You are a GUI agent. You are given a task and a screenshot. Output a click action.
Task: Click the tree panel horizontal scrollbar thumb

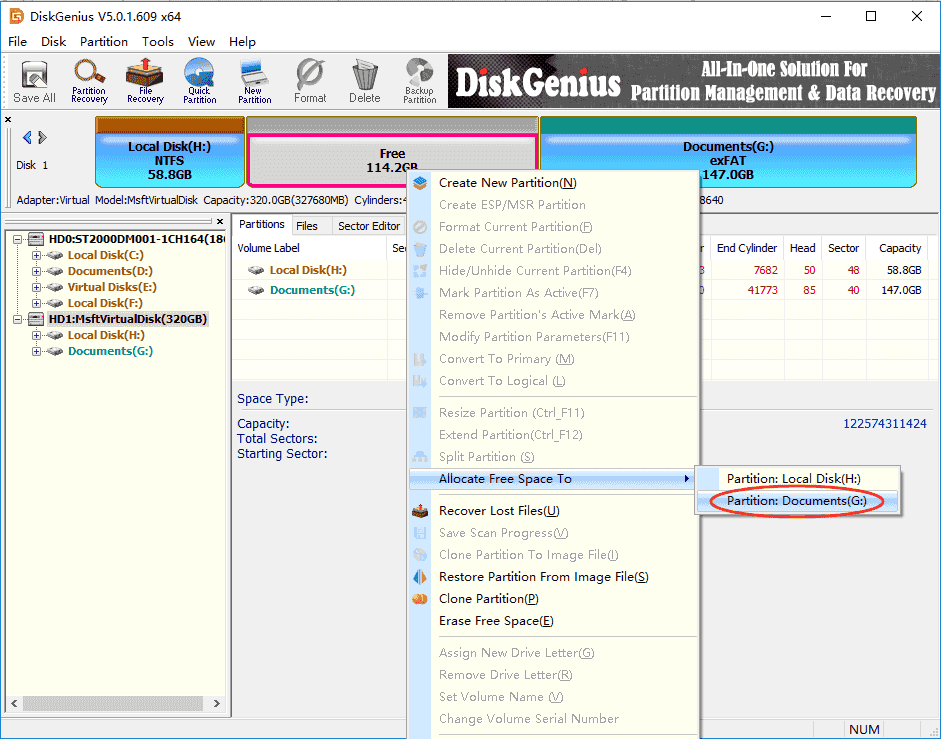(113, 703)
